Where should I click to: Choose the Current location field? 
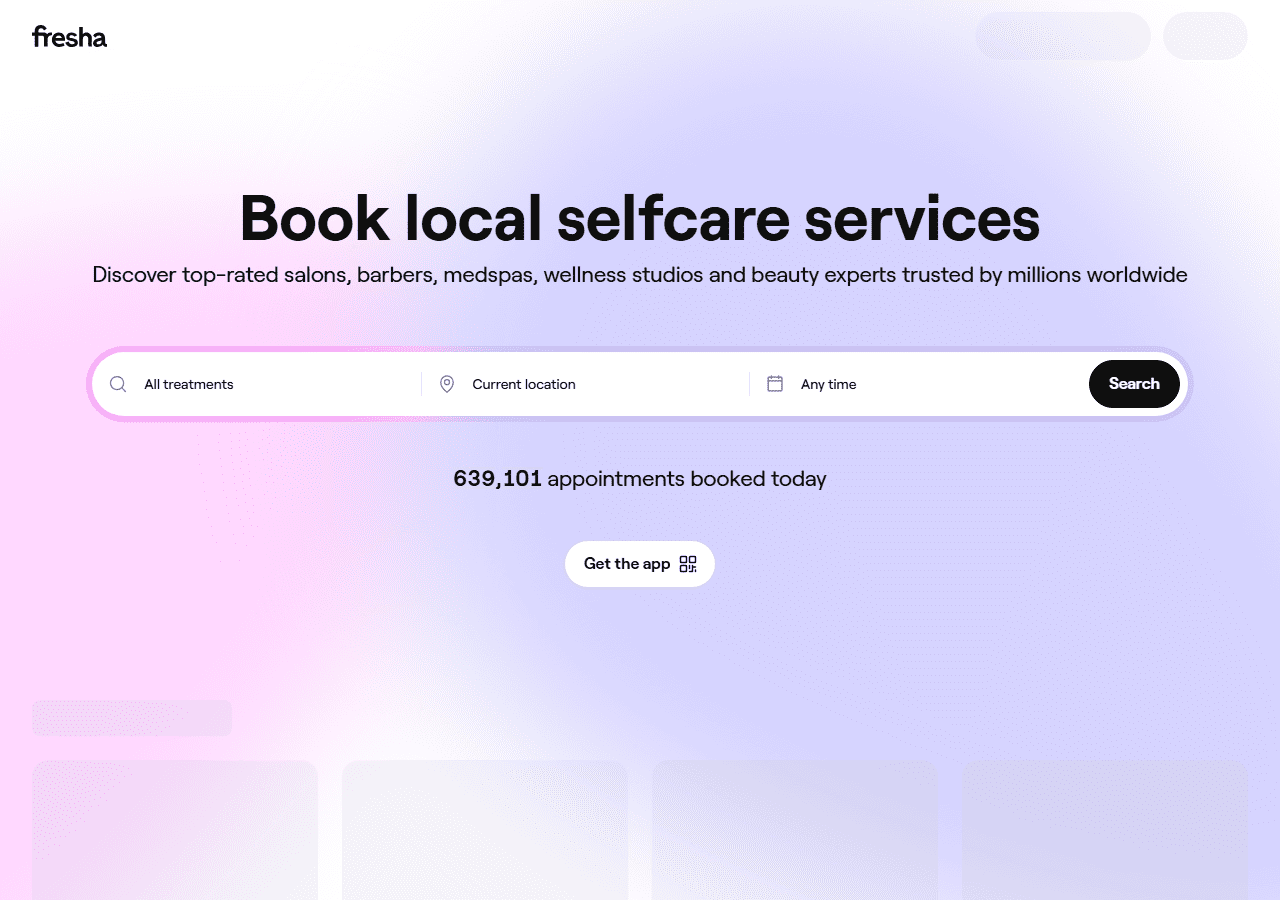tap(585, 384)
